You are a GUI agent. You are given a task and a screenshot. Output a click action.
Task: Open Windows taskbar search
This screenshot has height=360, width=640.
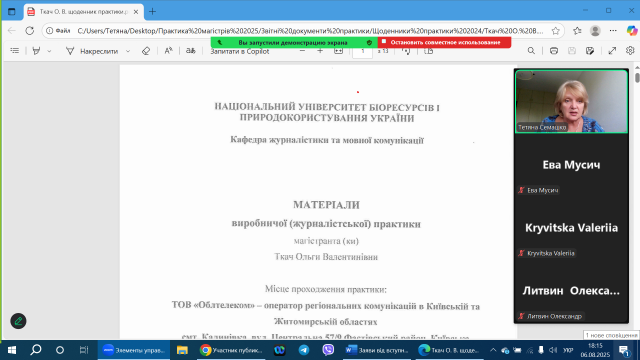click(x=36, y=350)
